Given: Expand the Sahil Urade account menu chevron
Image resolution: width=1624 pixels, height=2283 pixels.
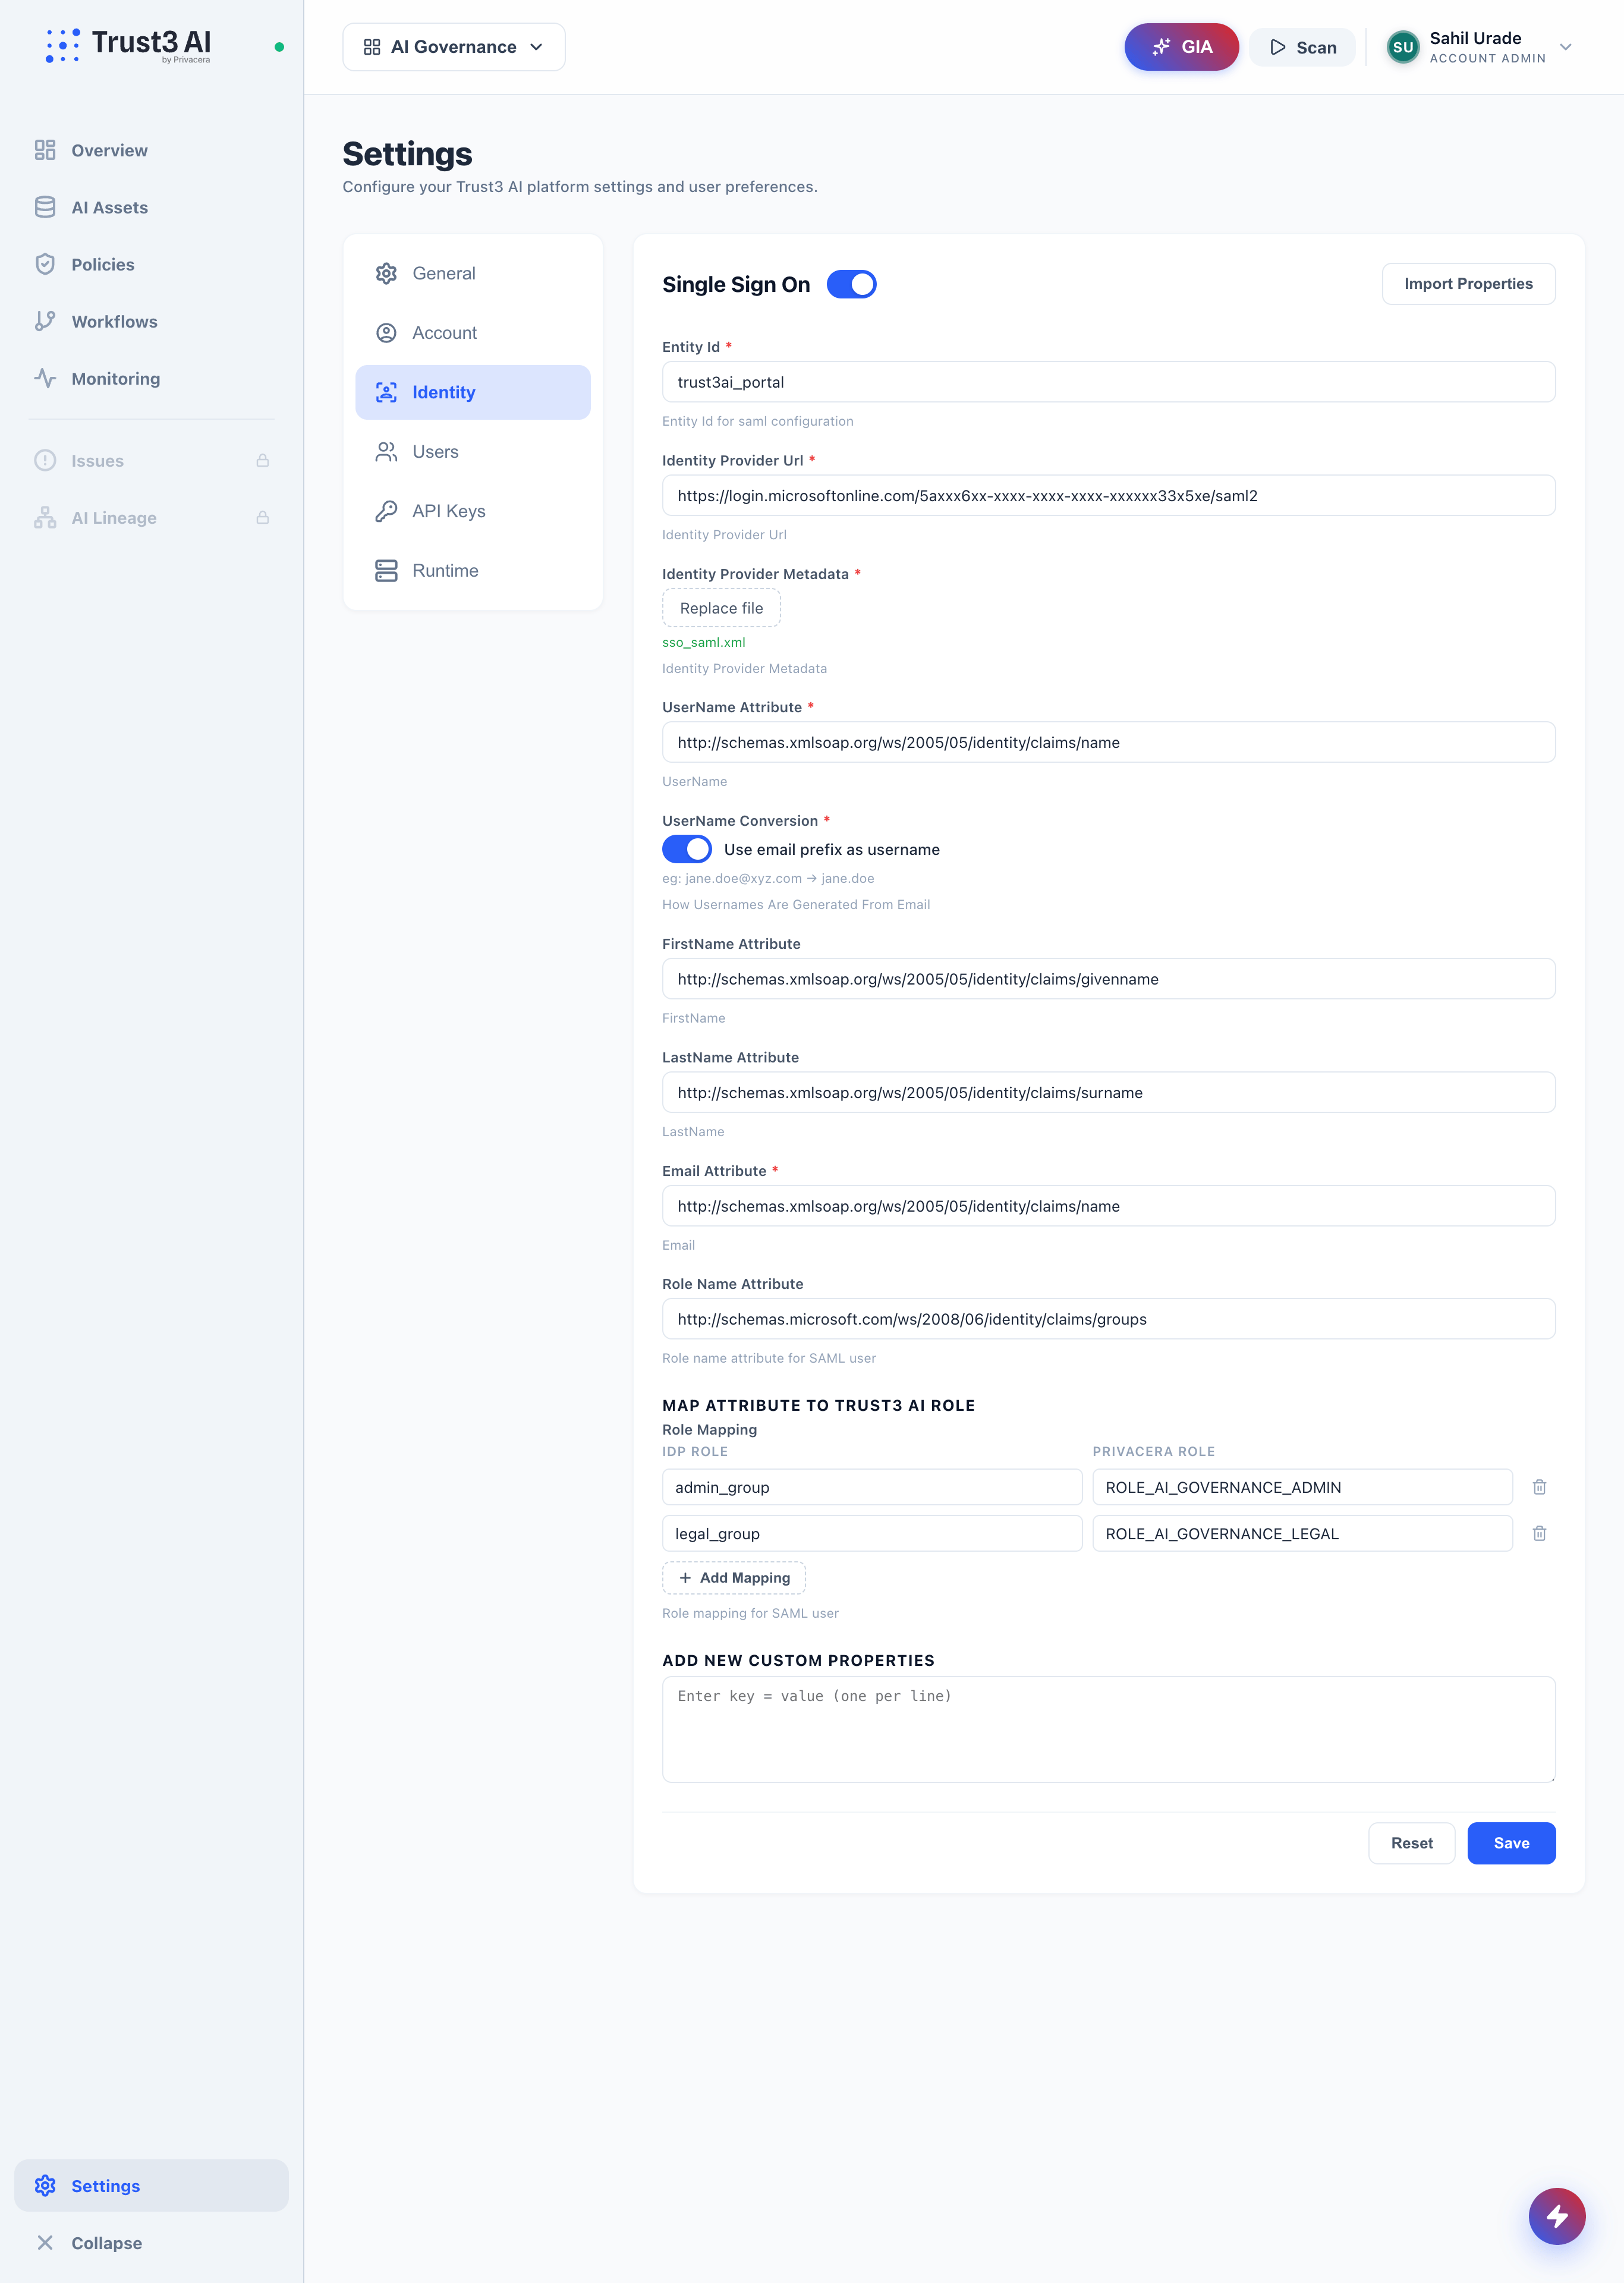Looking at the screenshot, I should 1565,47.
